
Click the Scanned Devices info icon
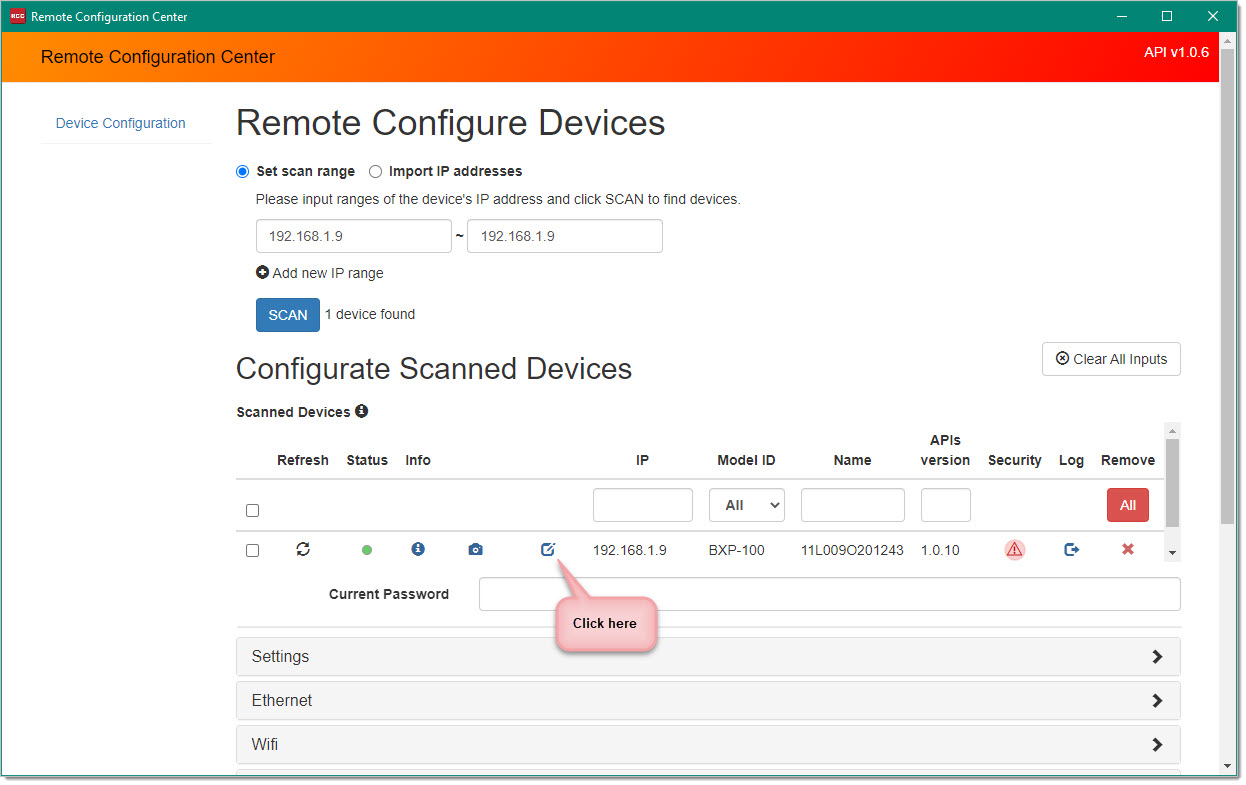click(x=362, y=411)
